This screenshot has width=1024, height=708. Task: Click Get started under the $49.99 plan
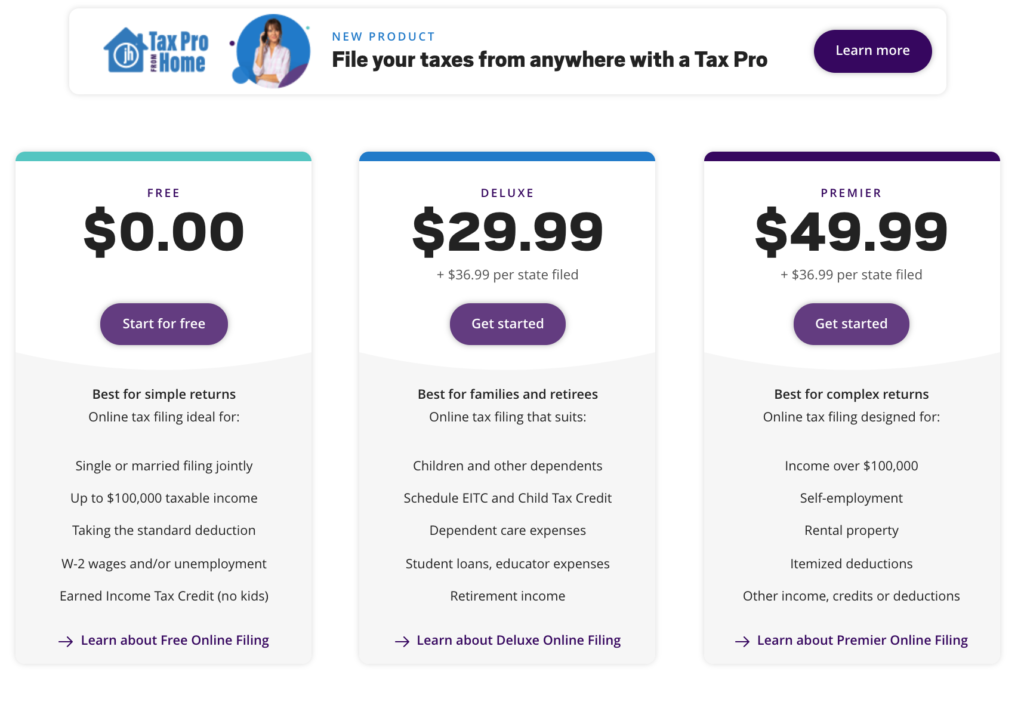tap(851, 323)
